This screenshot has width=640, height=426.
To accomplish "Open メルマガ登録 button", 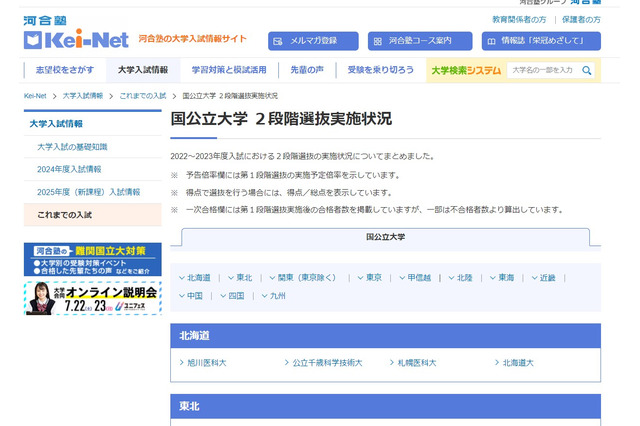I will [x=313, y=41].
